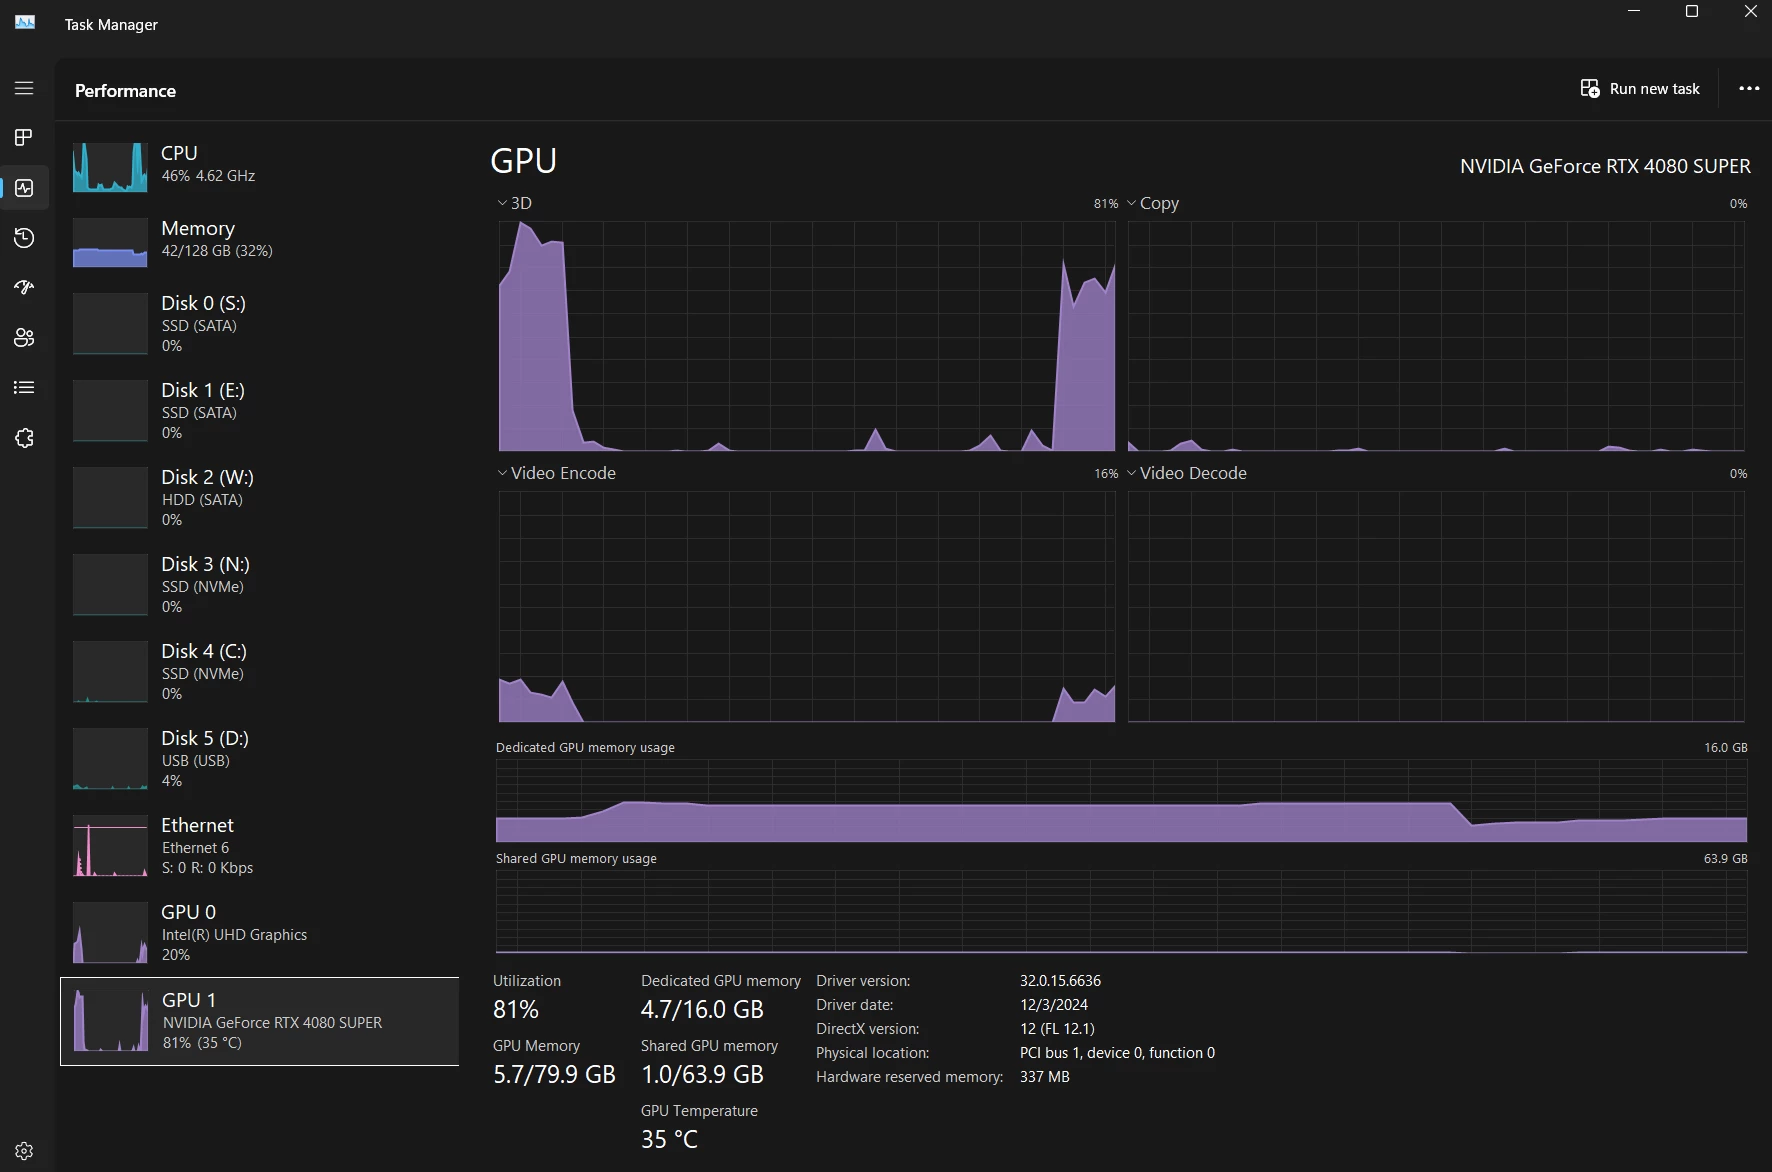Click the 3D utilization graph
This screenshot has height=1172, width=1772.
807,336
